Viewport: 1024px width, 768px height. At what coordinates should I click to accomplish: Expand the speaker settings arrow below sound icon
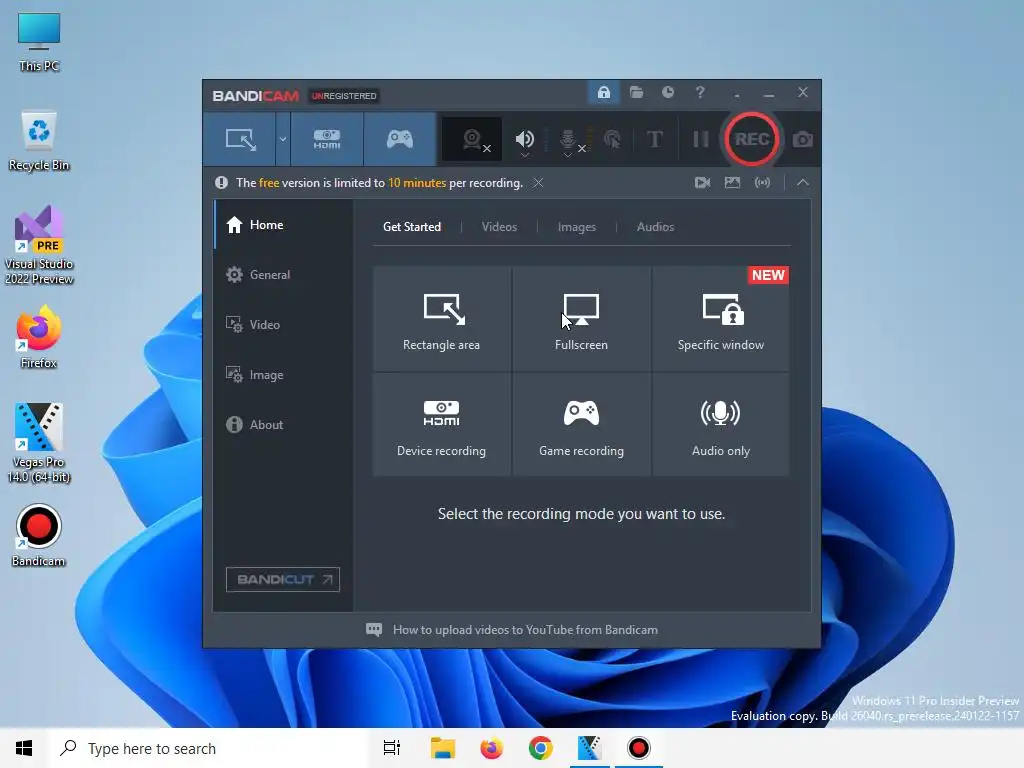click(x=524, y=155)
